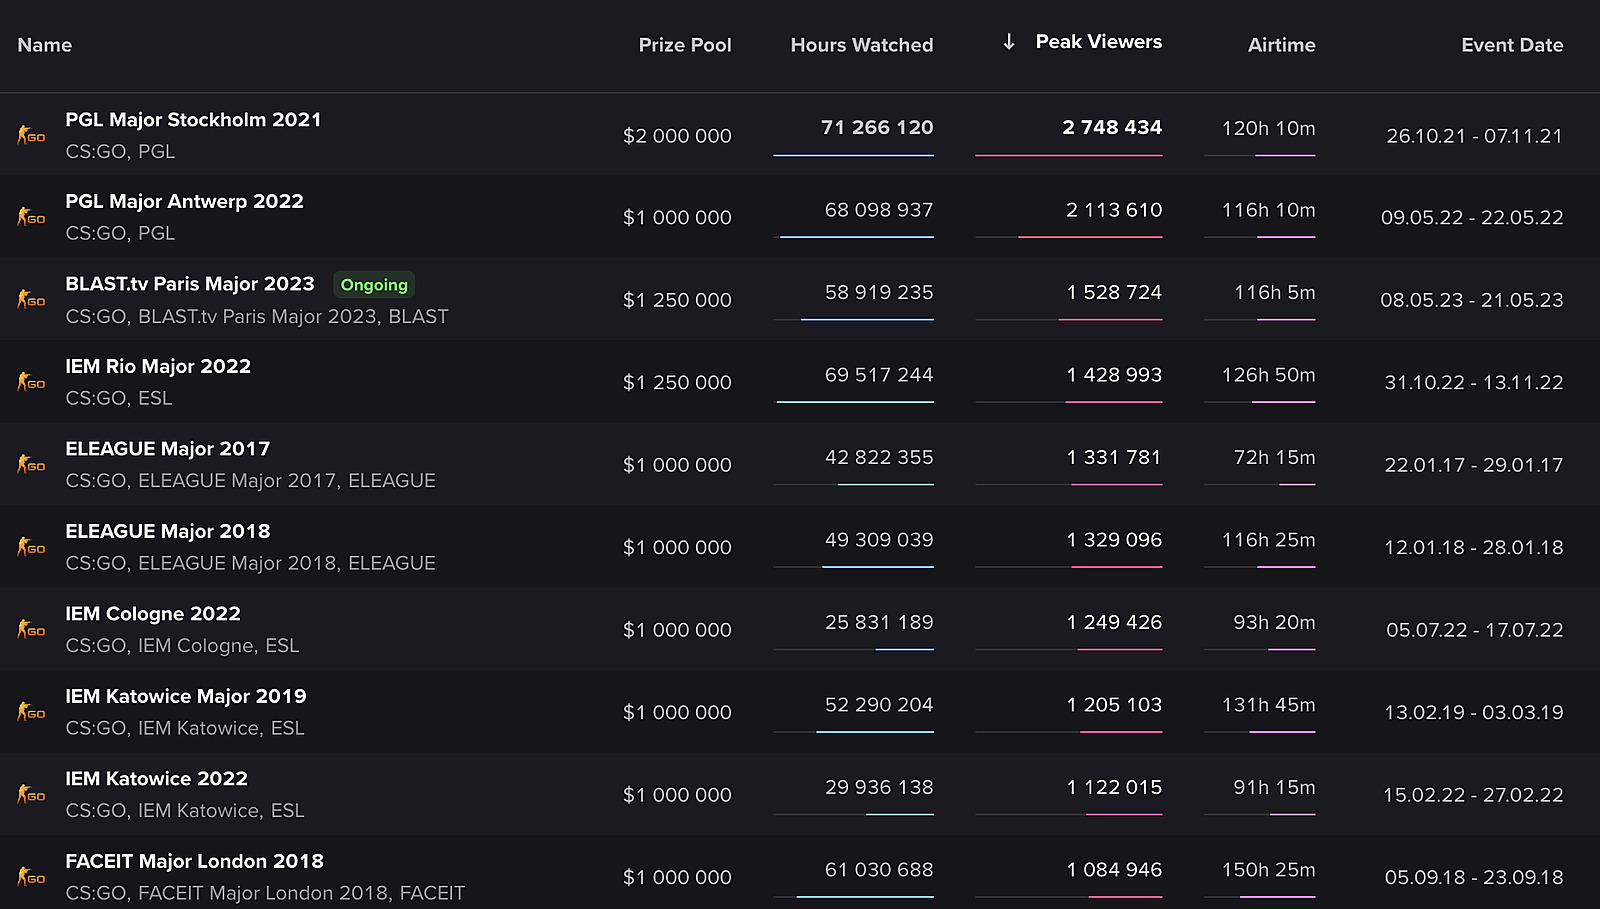1600x909 pixels.
Task: Open IEM Rio Major 2022 event
Action: pos(158,367)
